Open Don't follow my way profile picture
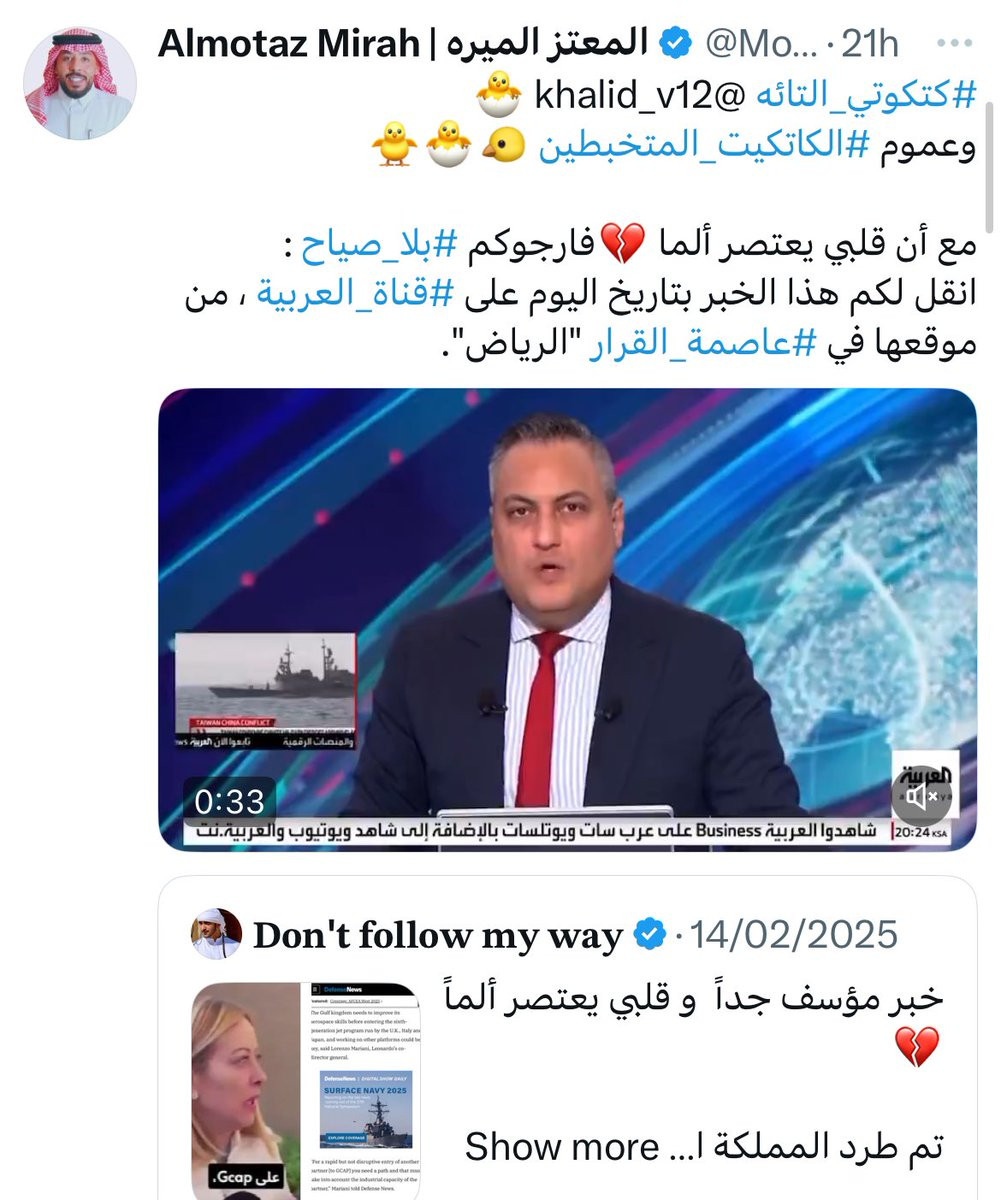The image size is (1001, 1200). point(216,934)
